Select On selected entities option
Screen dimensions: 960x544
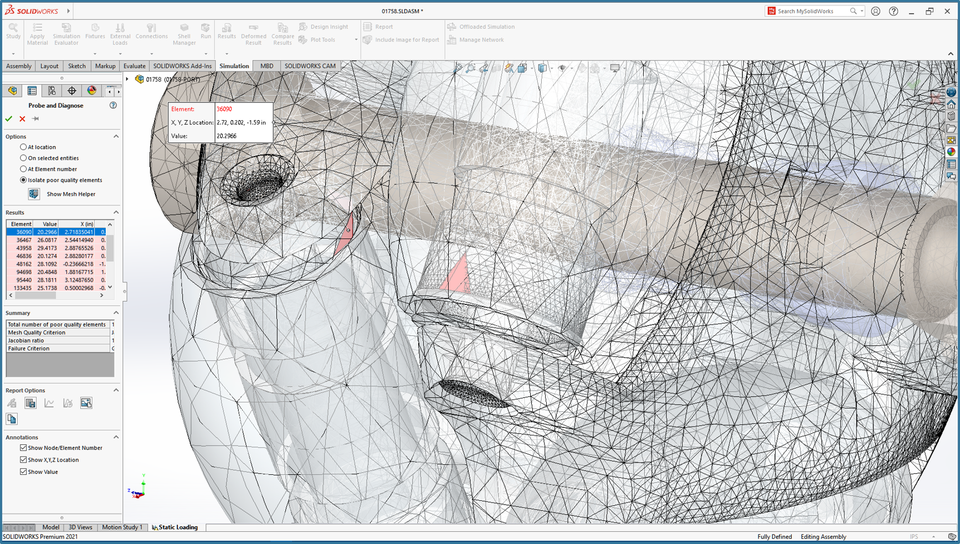pos(23,158)
